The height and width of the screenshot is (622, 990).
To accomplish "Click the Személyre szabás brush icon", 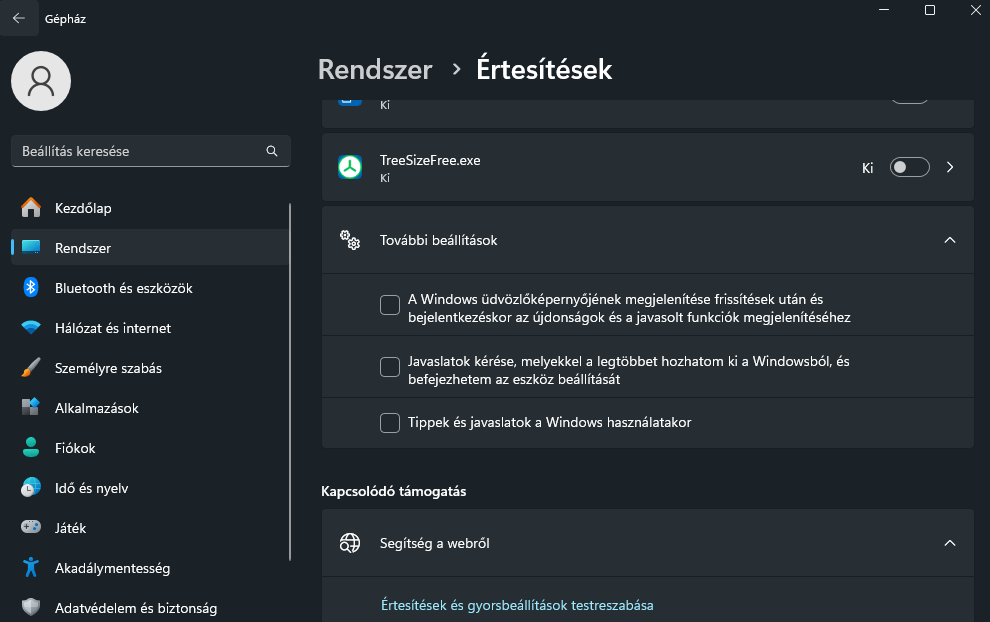I will tap(31, 368).
